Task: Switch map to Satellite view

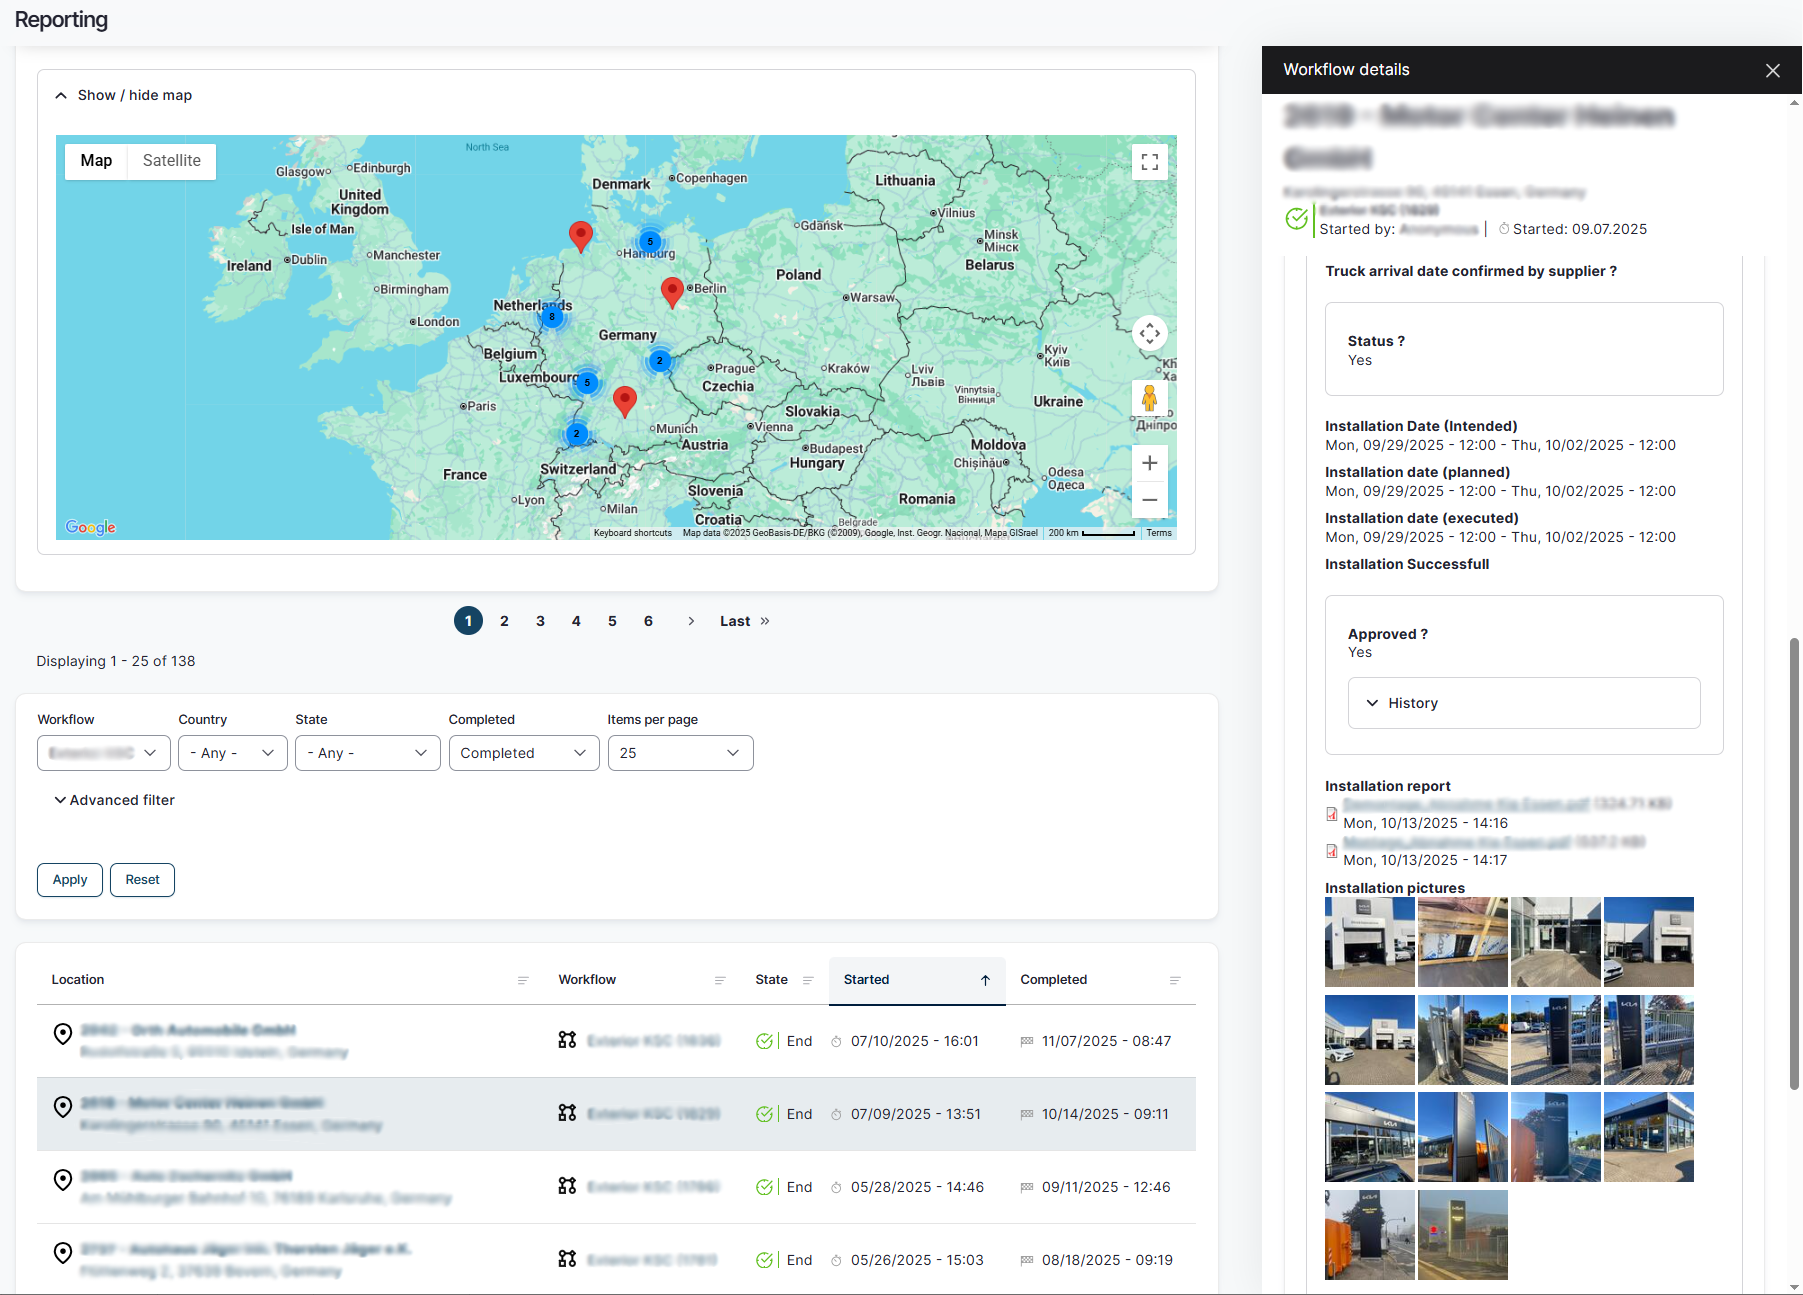Action: [171, 161]
